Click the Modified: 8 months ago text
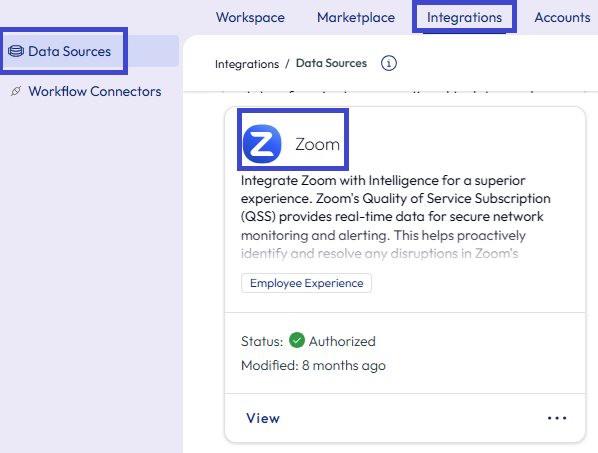598x453 pixels. point(313,366)
